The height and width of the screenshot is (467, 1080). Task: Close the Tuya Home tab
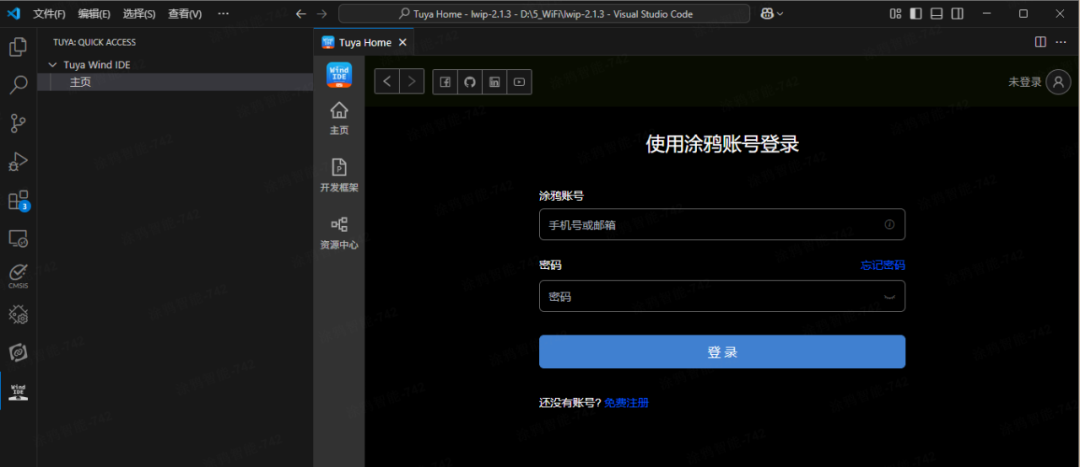pos(403,43)
